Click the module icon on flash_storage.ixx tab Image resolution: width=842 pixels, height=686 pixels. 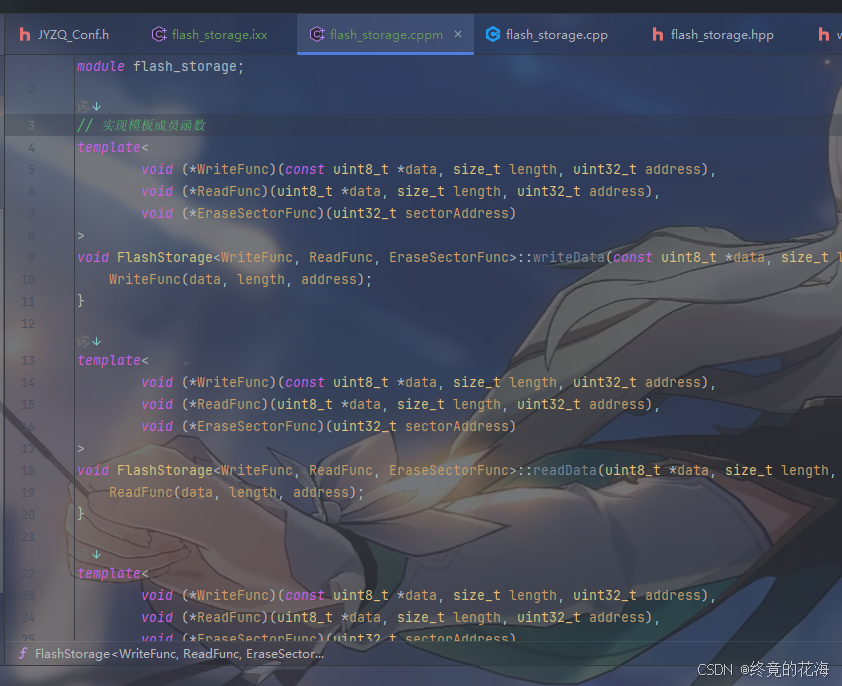pos(159,34)
